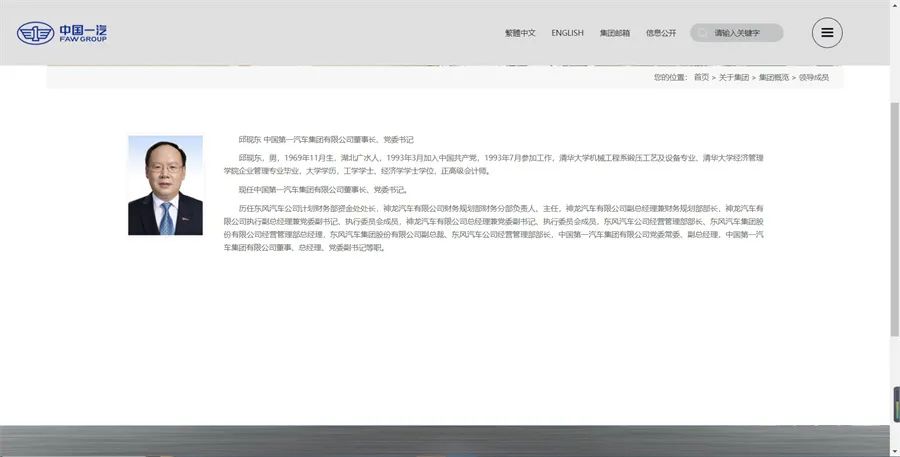Open the floating widget on right edge
900x457 pixels.
click(x=895, y=404)
